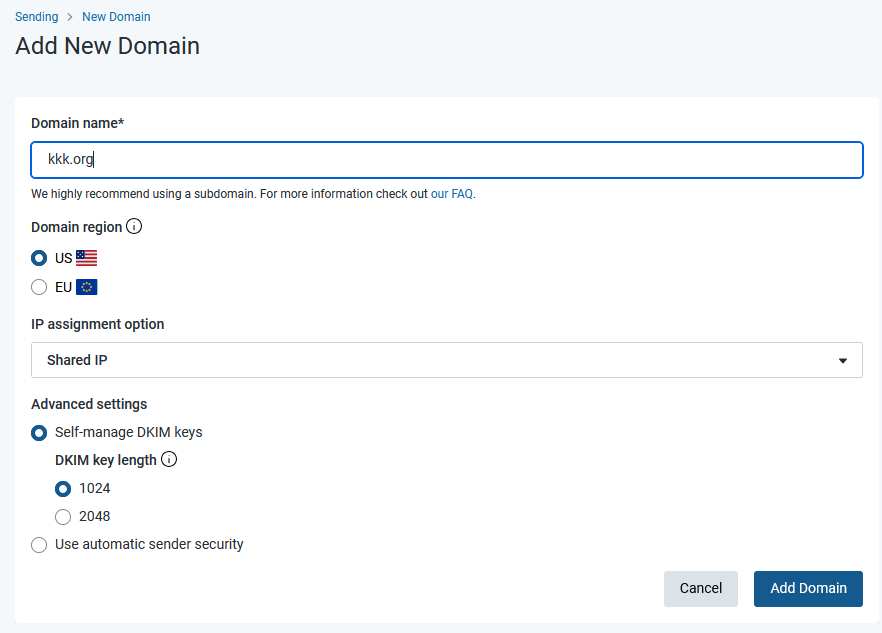The width and height of the screenshot is (882, 633).
Task: Click the European Union flag icon
Action: tap(87, 287)
